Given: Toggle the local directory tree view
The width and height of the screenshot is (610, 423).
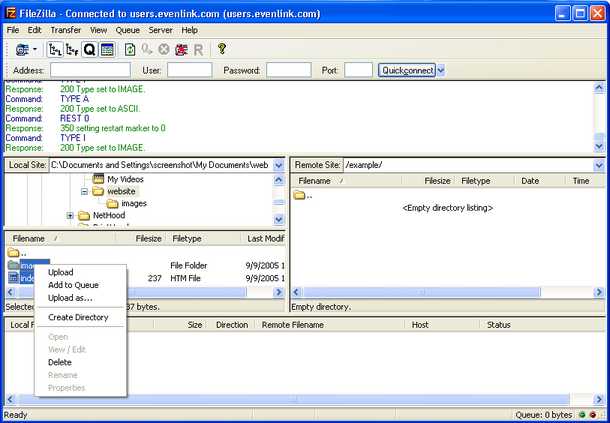Looking at the screenshot, I should pos(55,50).
